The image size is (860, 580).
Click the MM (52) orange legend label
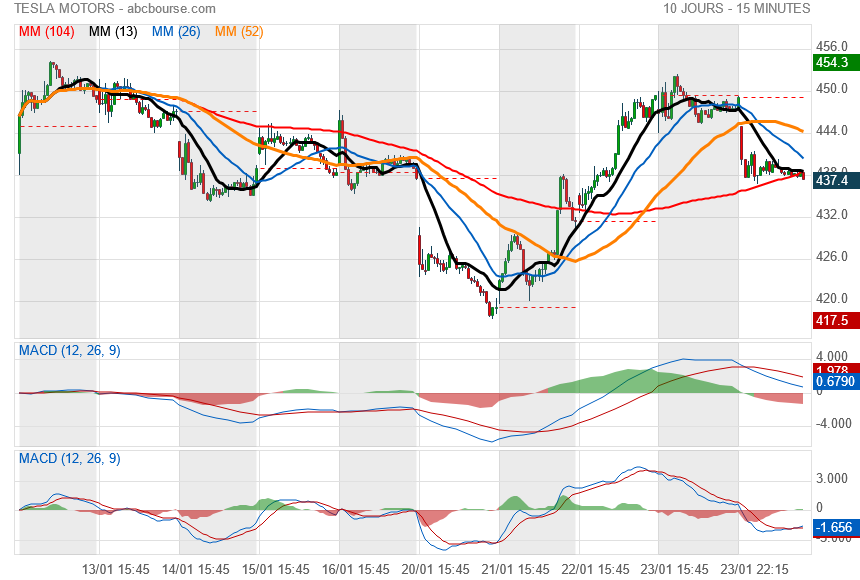coord(239,31)
